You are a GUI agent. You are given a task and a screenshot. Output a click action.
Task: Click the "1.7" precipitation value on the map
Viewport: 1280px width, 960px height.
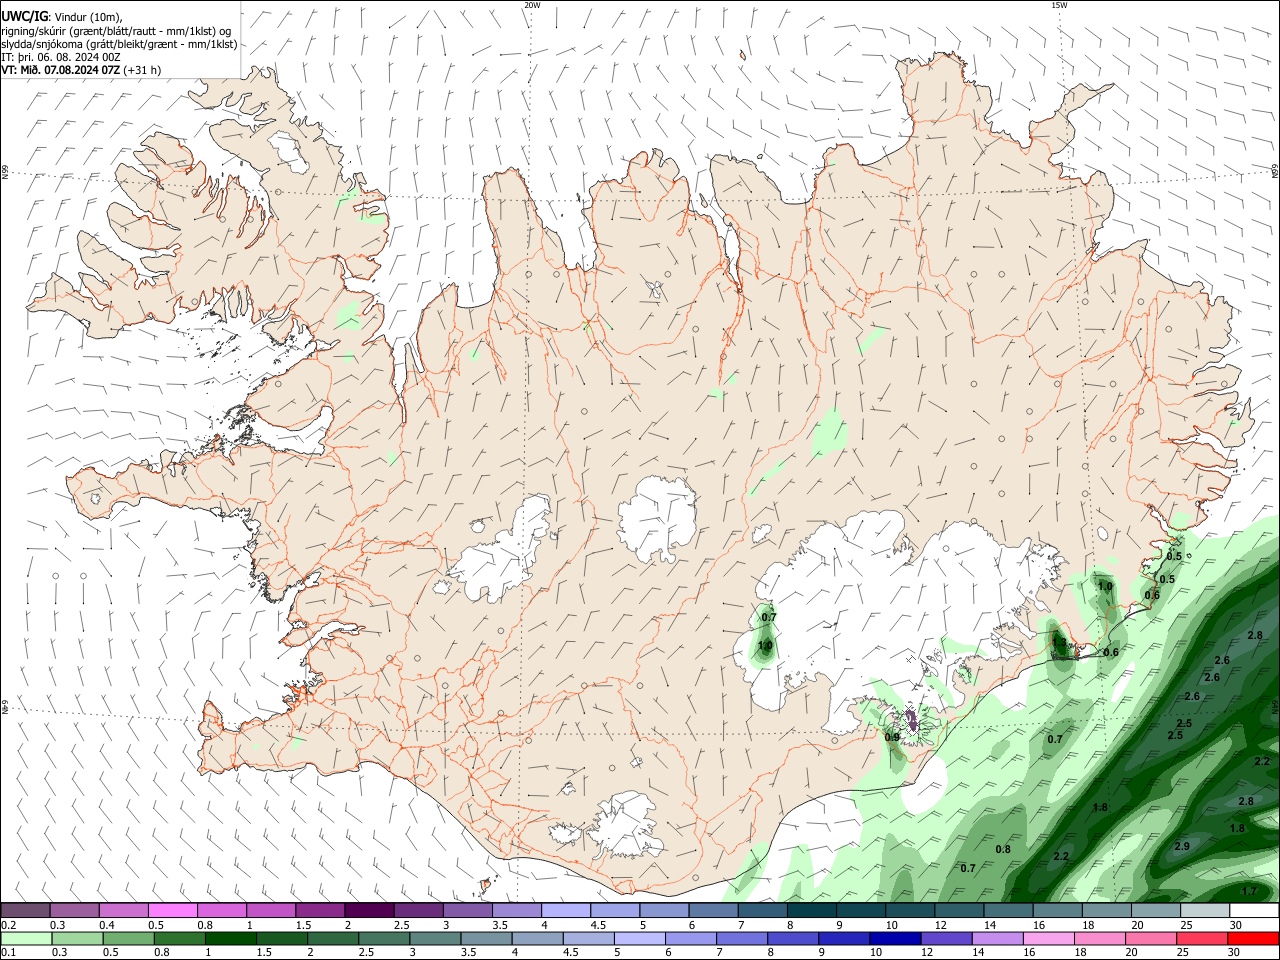click(1249, 891)
